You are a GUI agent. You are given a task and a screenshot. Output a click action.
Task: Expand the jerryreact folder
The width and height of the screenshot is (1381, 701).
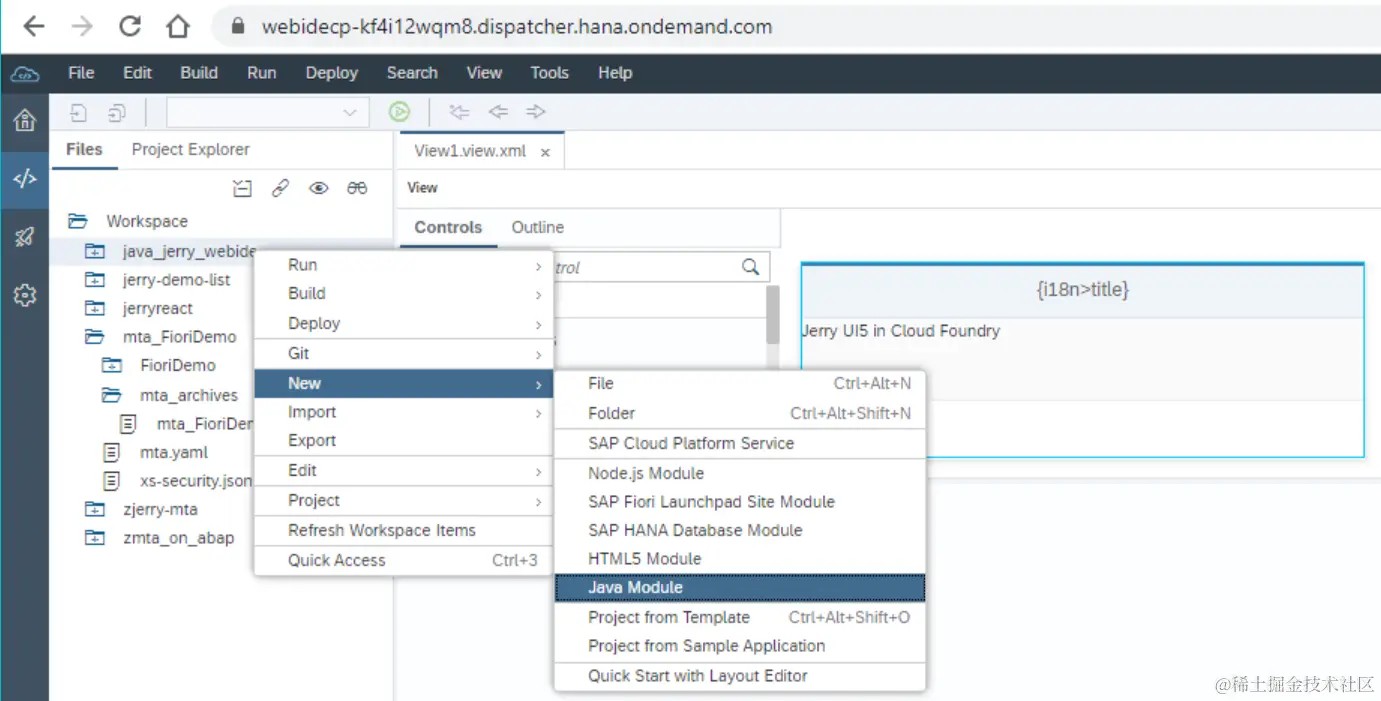pos(95,309)
